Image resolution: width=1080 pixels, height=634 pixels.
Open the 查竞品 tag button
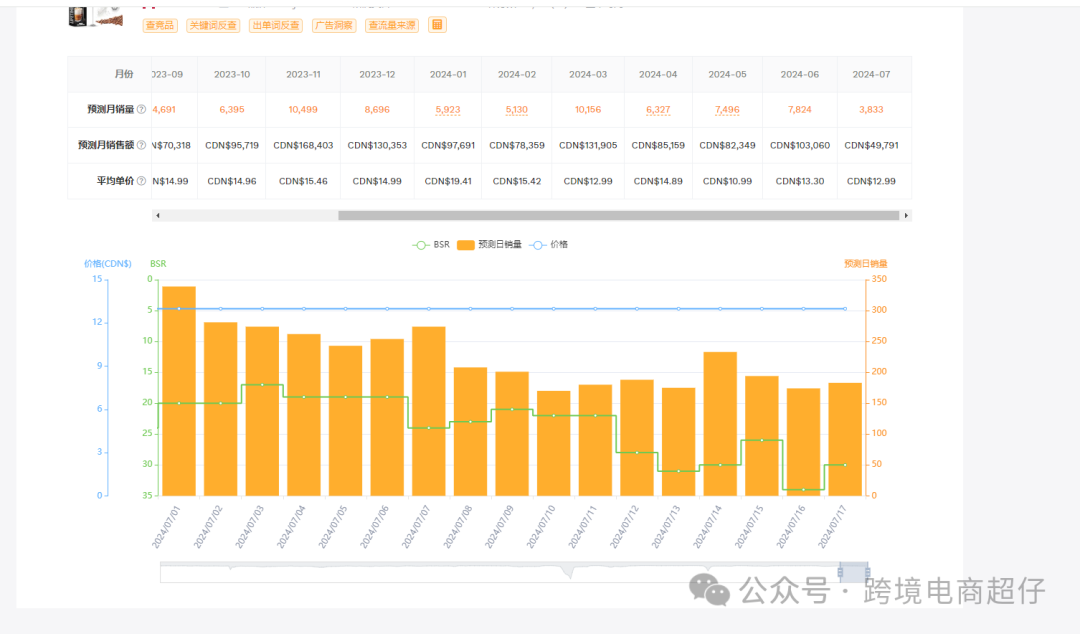[160, 26]
